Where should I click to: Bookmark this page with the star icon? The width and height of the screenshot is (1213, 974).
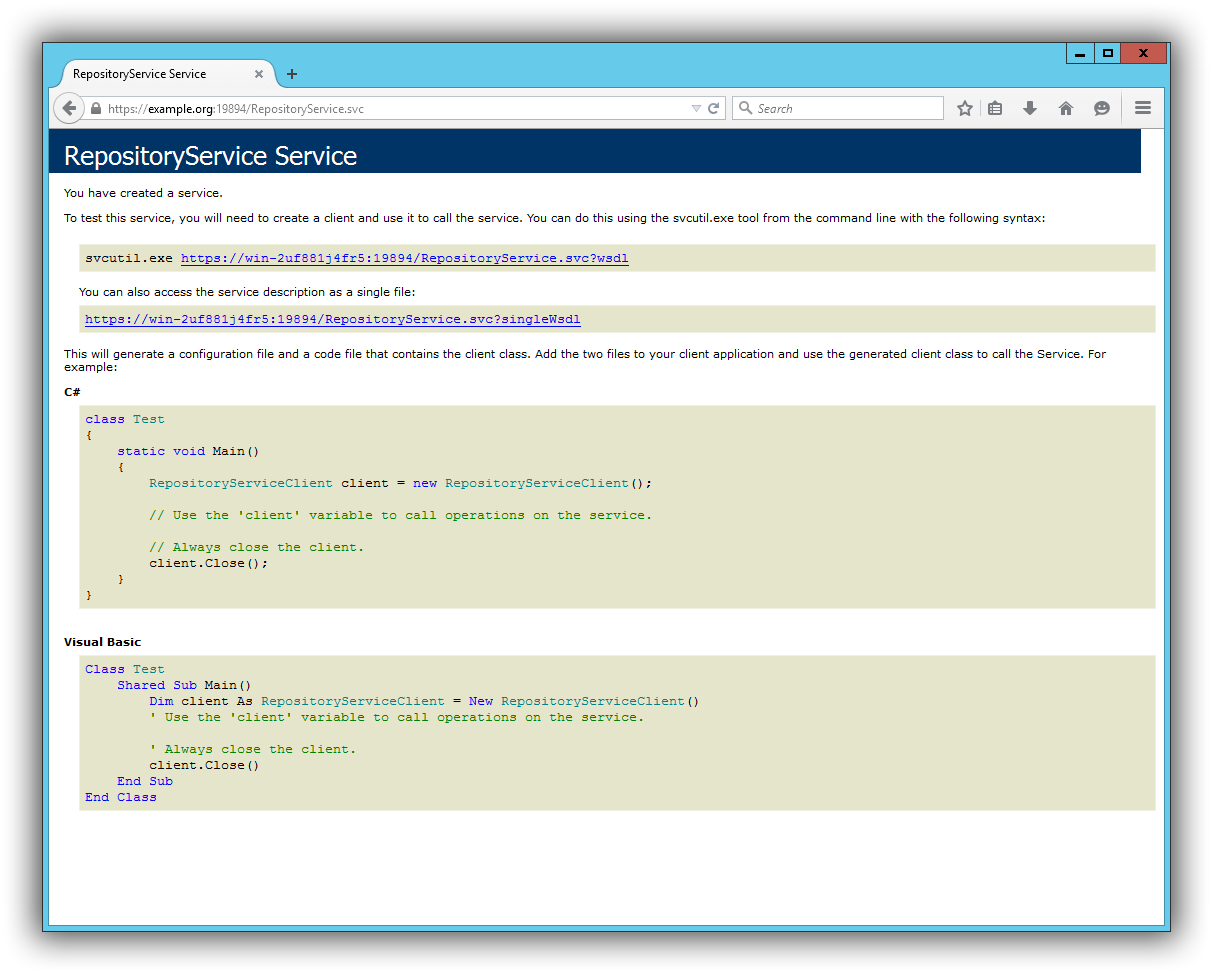pos(965,109)
